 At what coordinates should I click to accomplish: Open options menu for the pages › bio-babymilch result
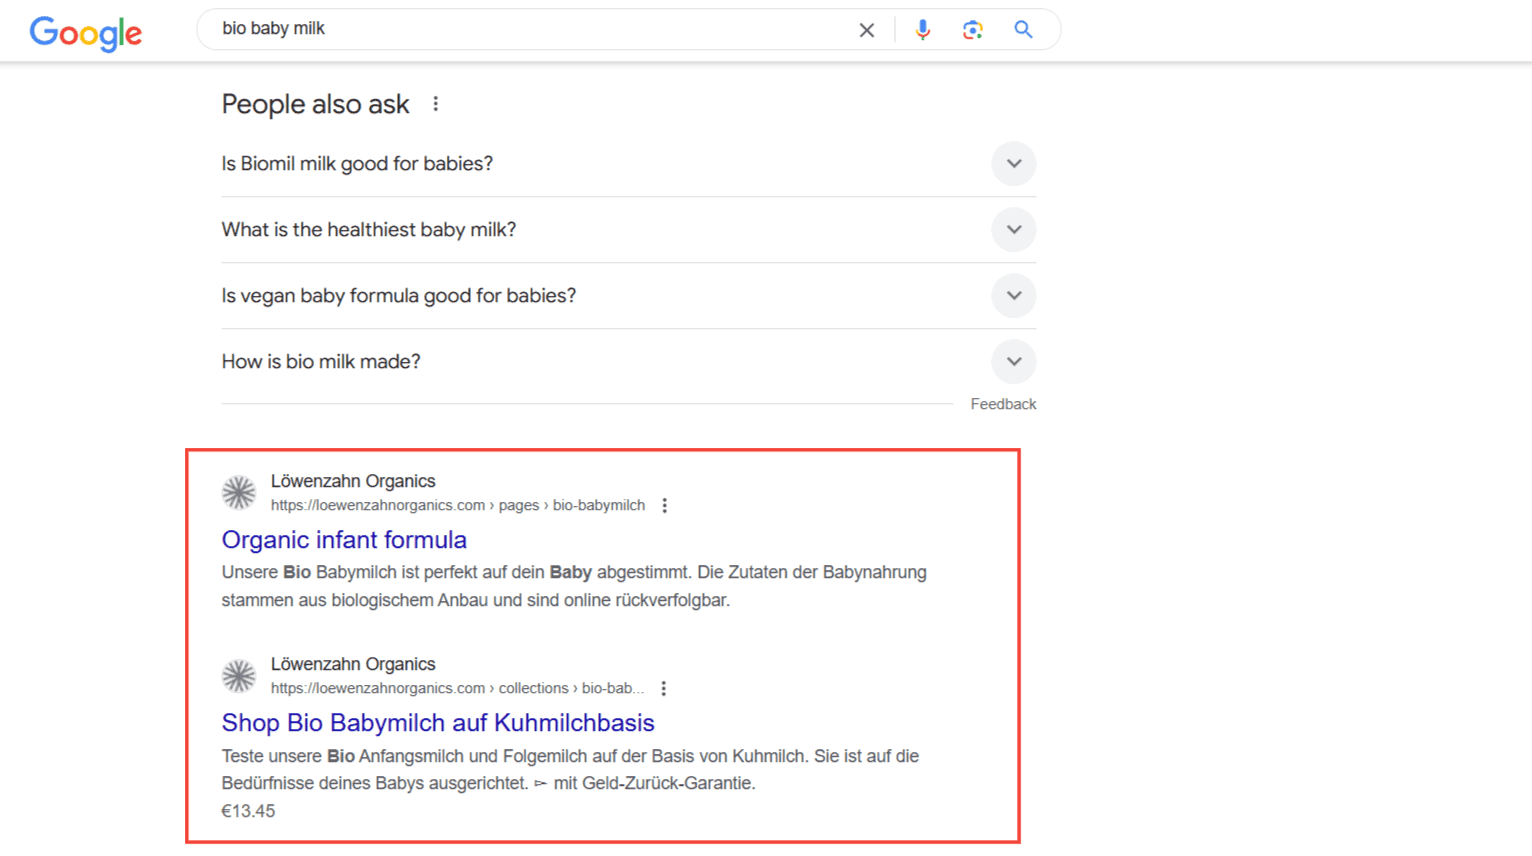click(665, 506)
